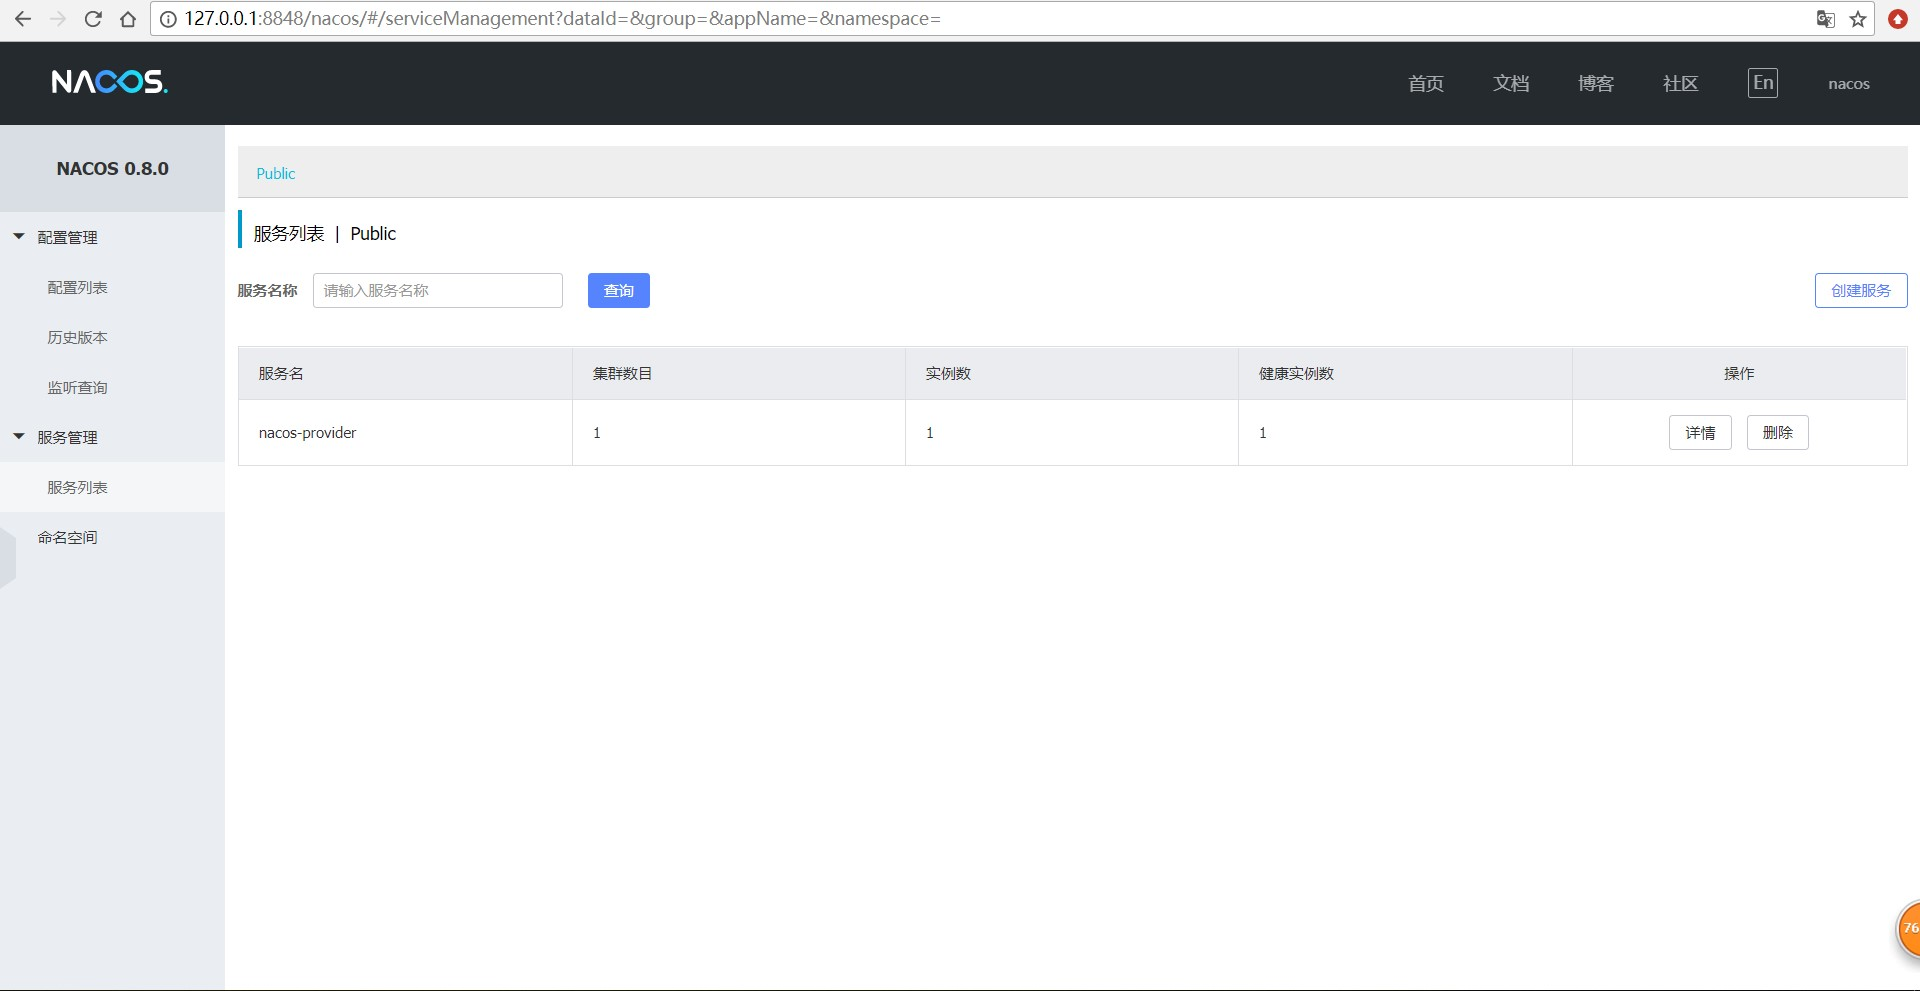Open 首页 in the top navigation
The height and width of the screenshot is (991, 1920).
(1426, 84)
